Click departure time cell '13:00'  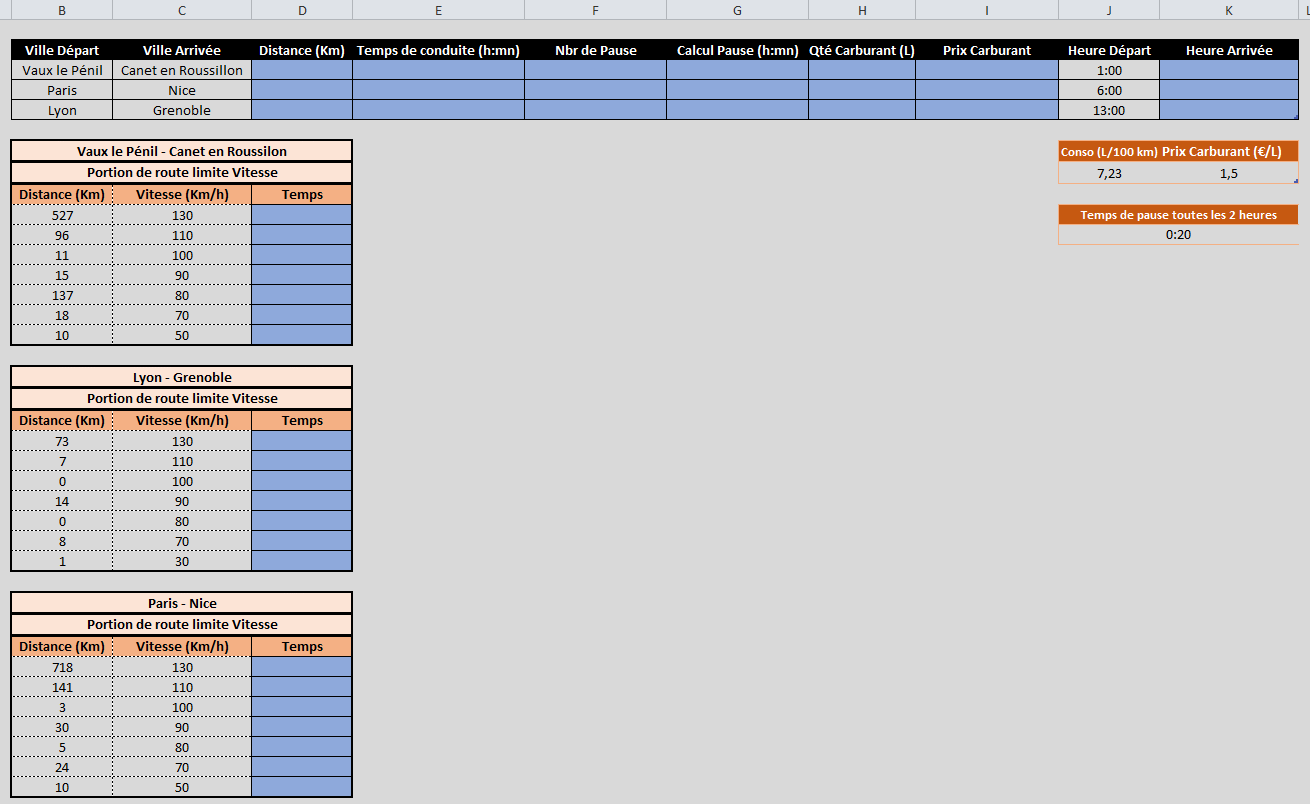1109,110
